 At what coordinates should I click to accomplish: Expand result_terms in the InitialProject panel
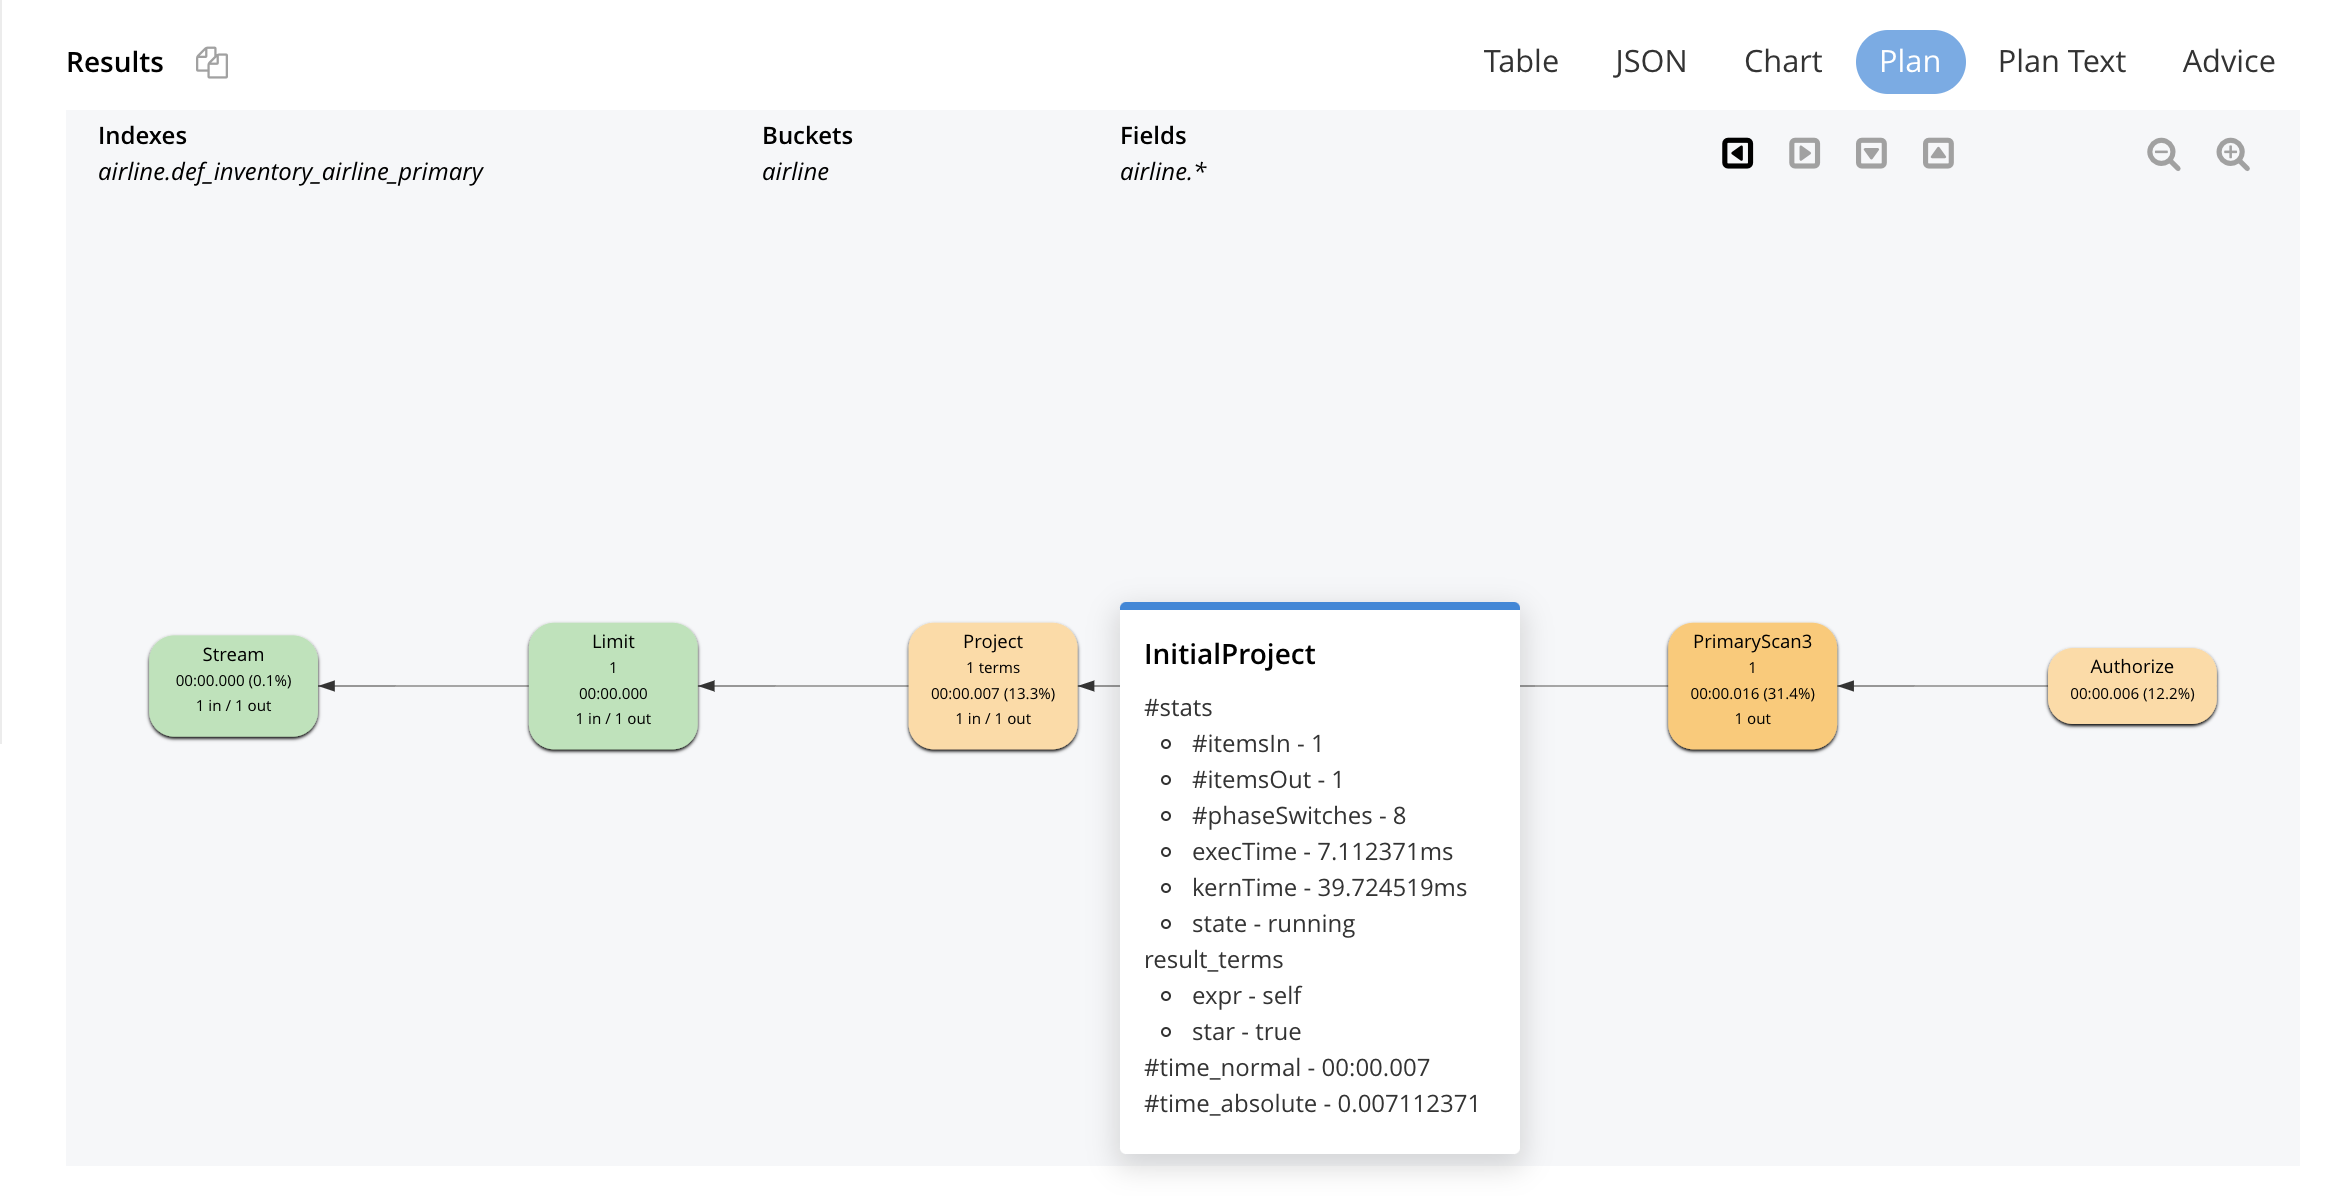(x=1213, y=959)
